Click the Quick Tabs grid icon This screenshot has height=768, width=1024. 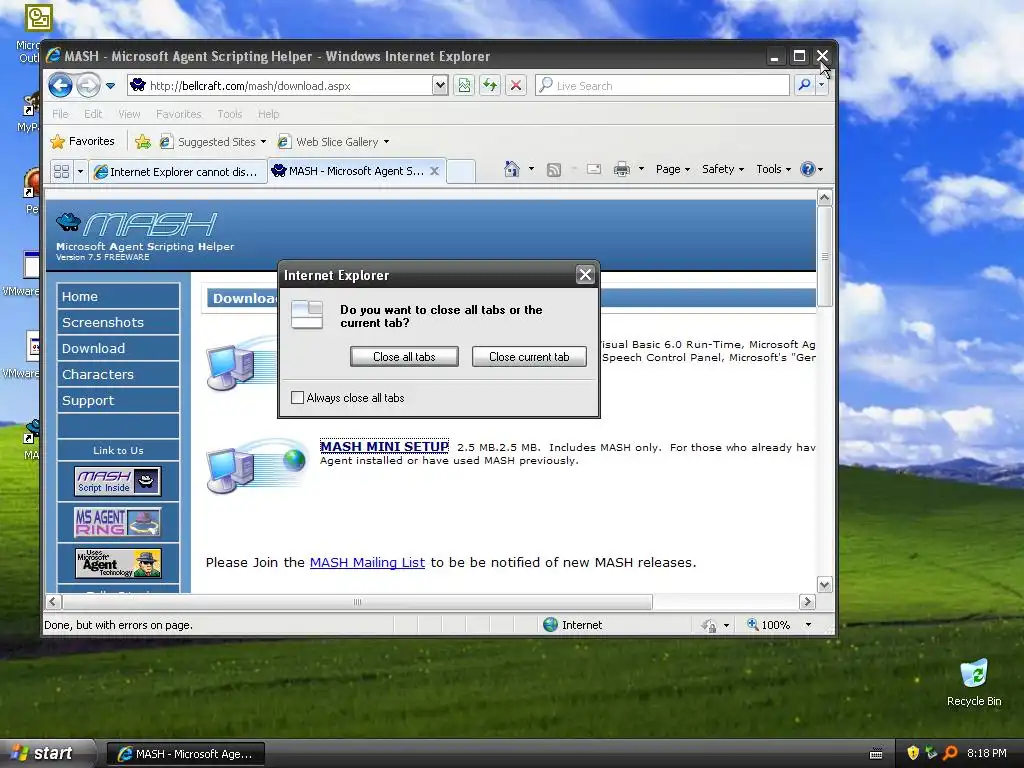(61, 171)
